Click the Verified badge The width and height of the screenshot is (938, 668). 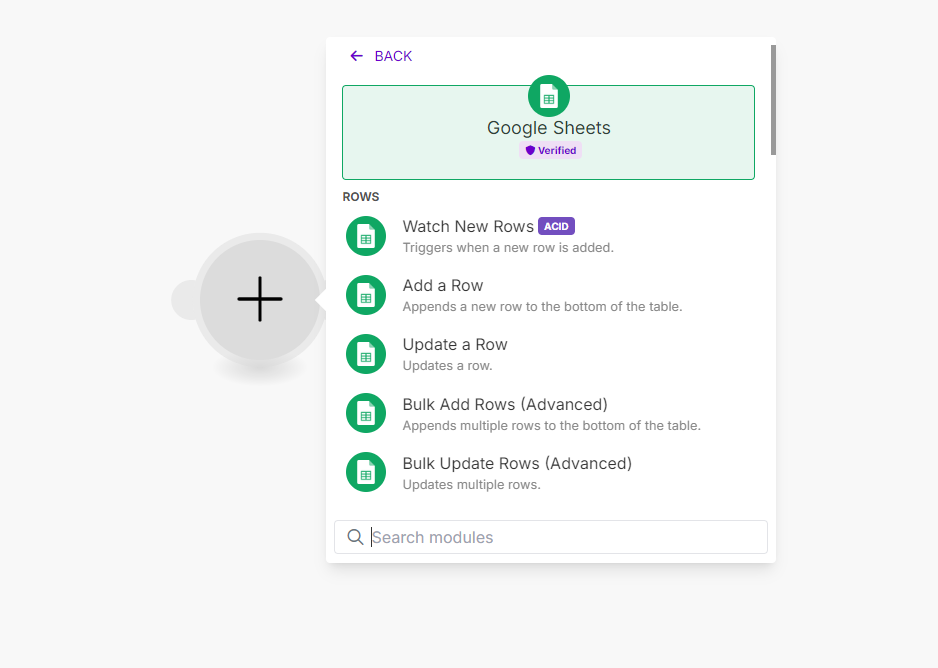pos(550,151)
